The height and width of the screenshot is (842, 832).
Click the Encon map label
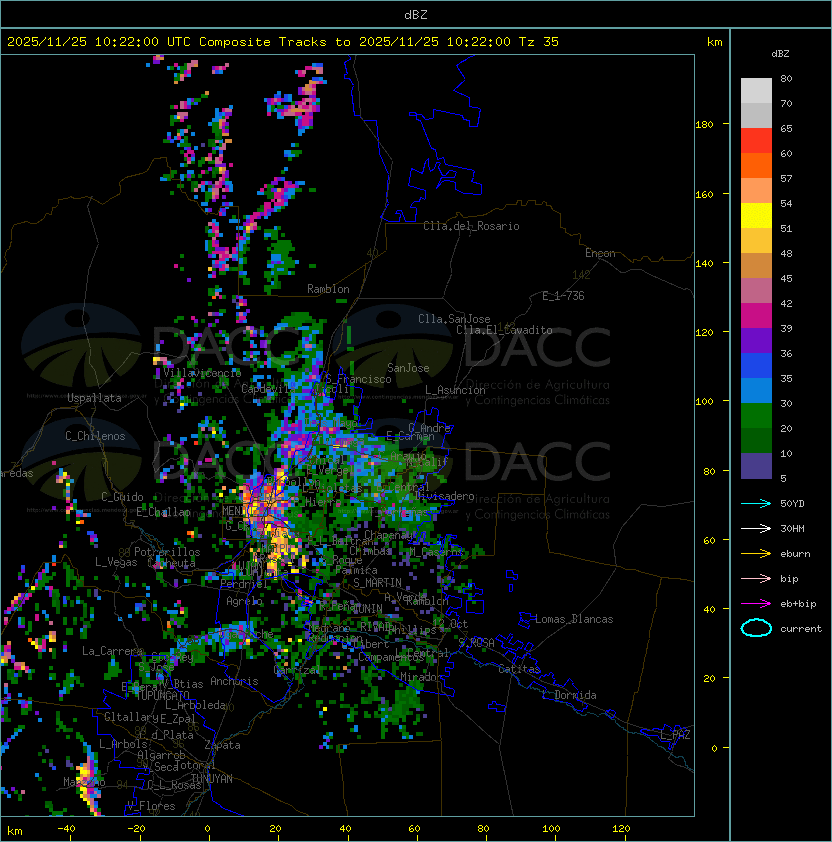[600, 253]
